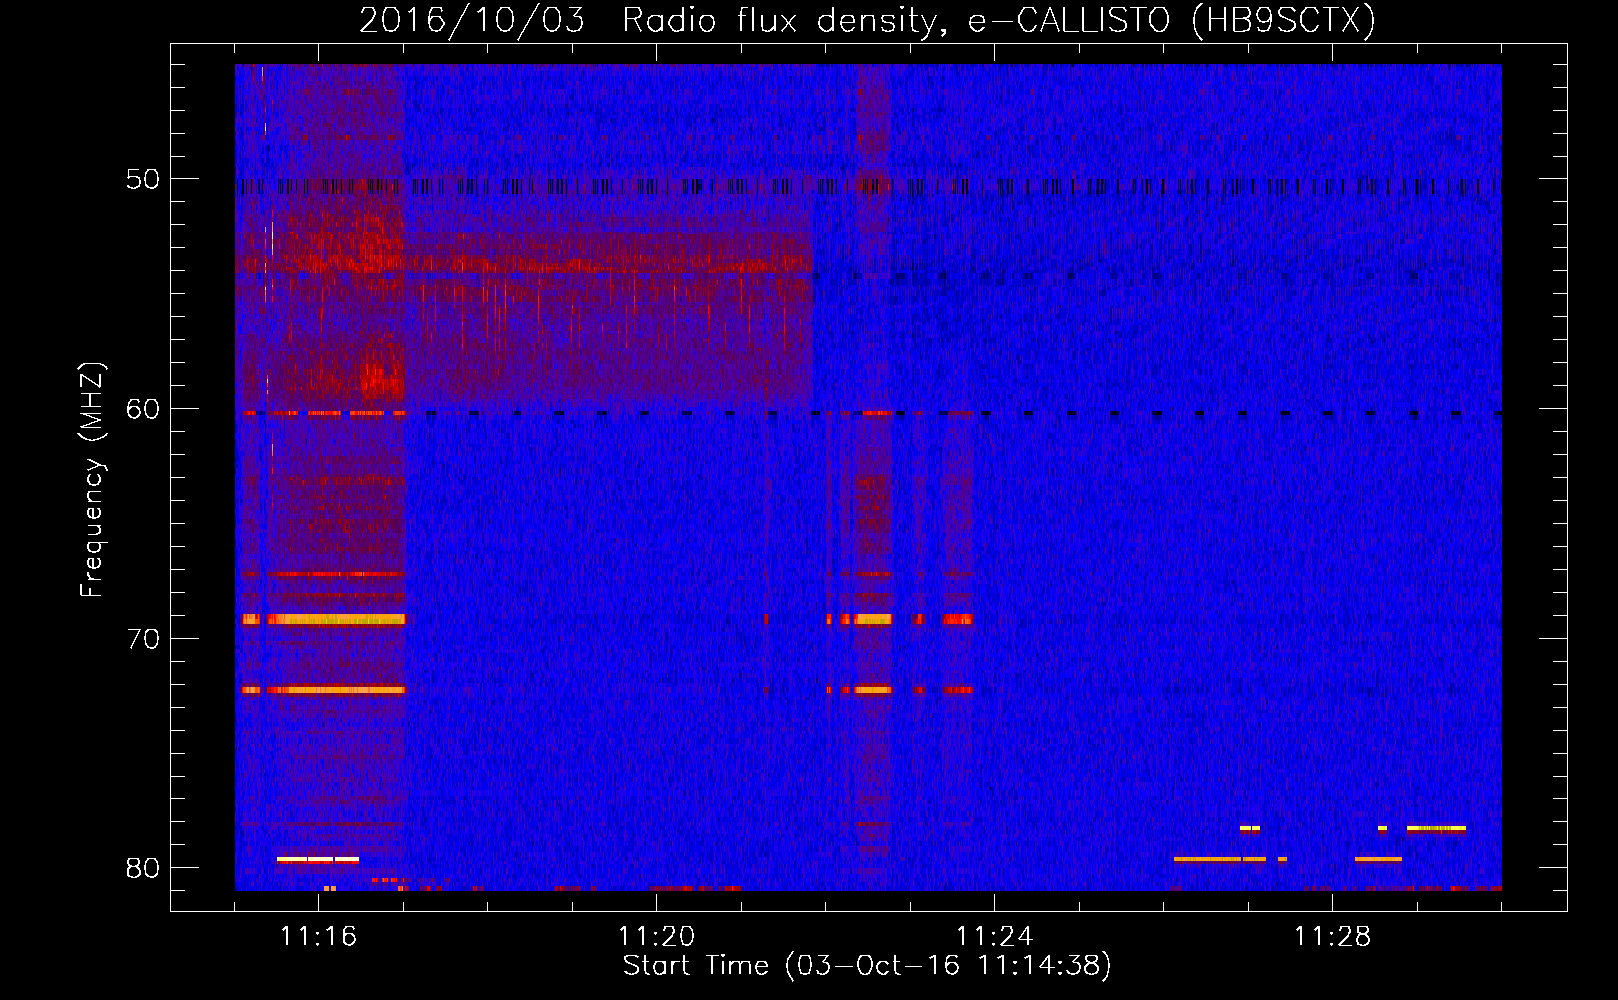The height and width of the screenshot is (1000, 1618).
Task: Click the plot title with e-CALLISTO (HB9SCTX)
Action: coord(867,21)
